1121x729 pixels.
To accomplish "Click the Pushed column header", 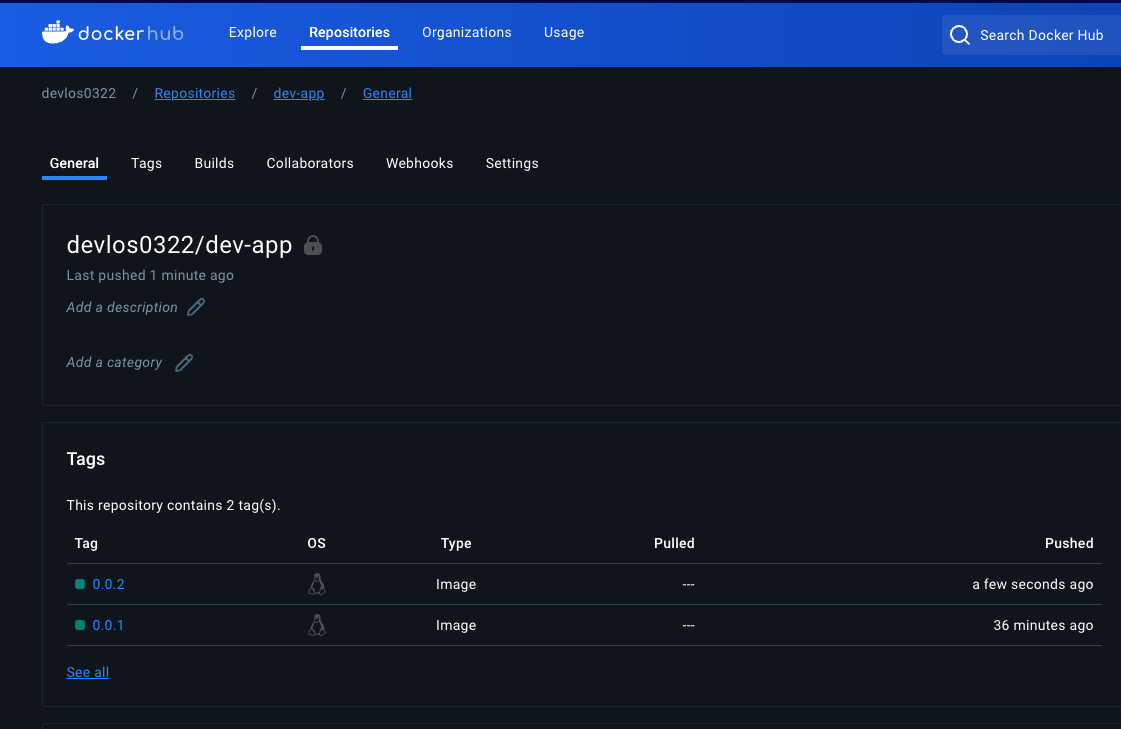I will coord(1069,543).
